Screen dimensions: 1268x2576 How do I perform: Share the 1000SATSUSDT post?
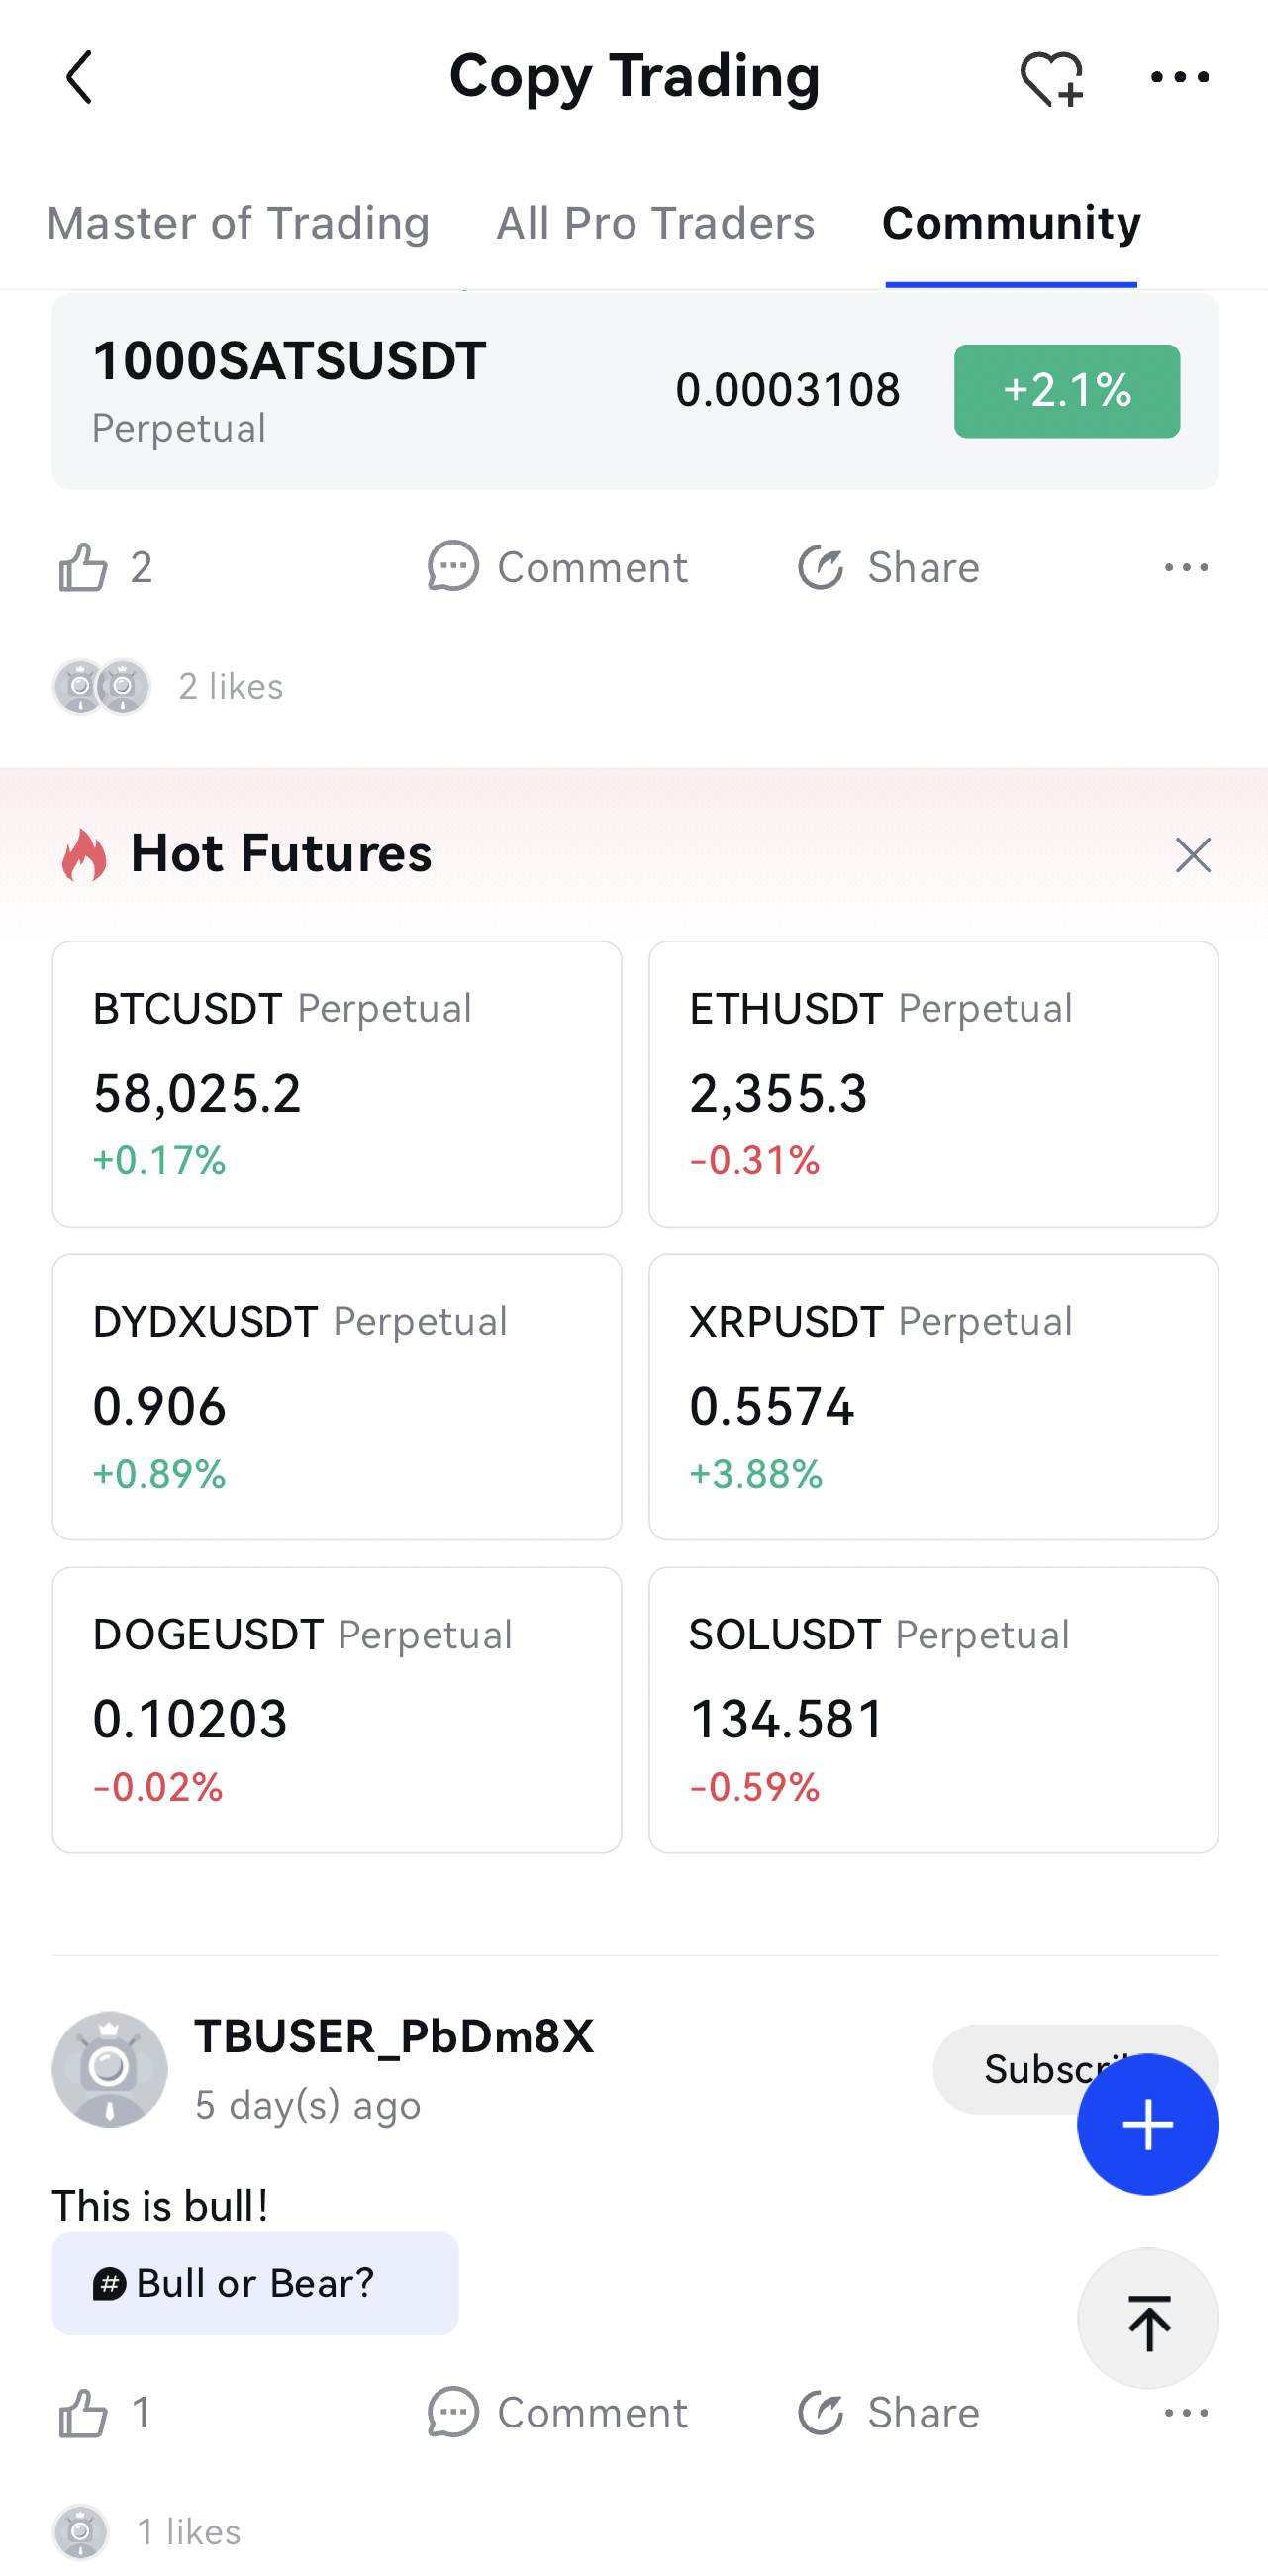889,568
